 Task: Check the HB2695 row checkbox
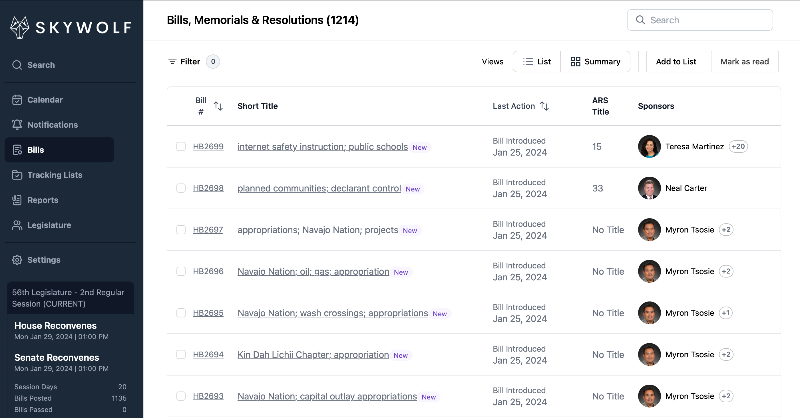coord(181,313)
